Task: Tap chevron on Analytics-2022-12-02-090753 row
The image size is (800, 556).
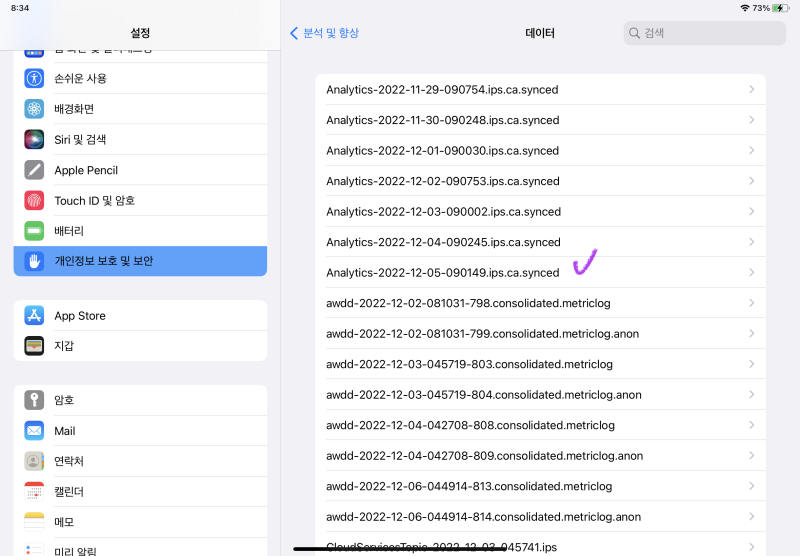Action: tap(752, 181)
